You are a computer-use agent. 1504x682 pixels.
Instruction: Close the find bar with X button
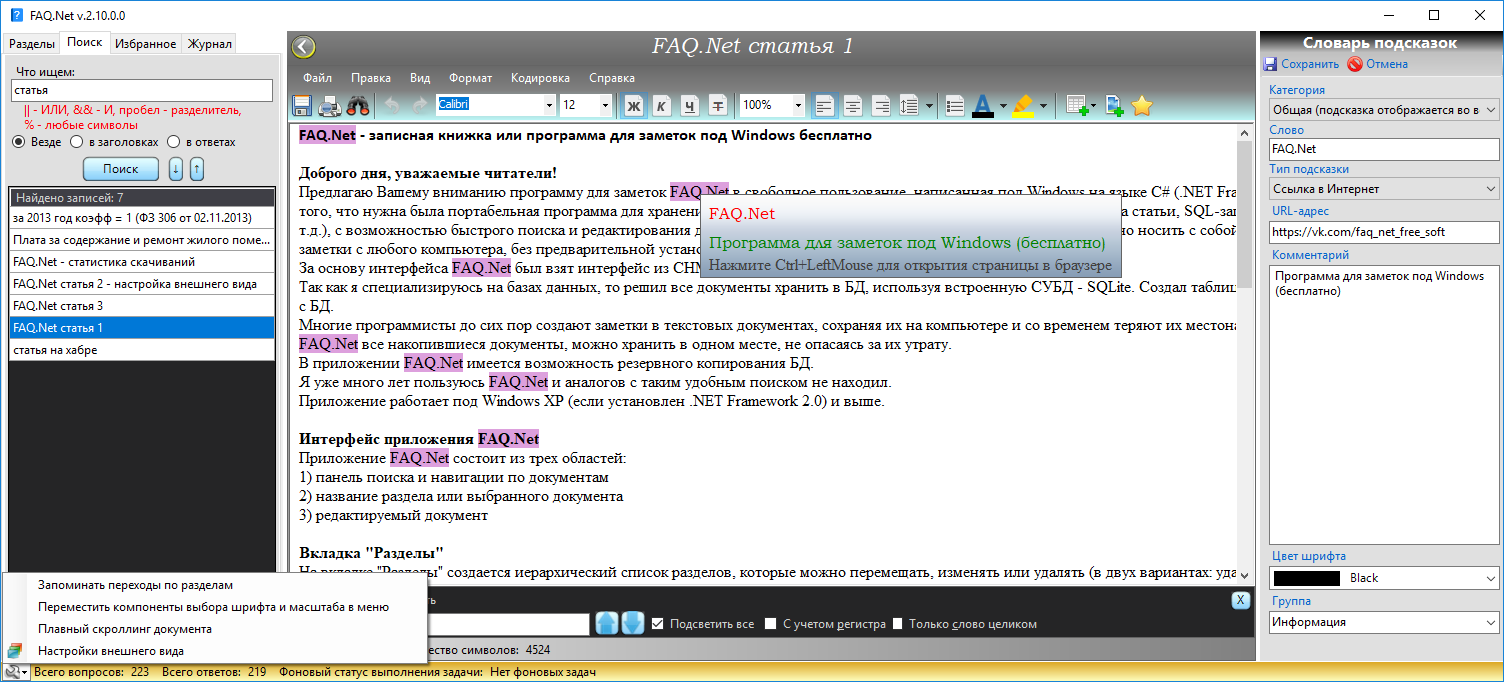[1240, 600]
